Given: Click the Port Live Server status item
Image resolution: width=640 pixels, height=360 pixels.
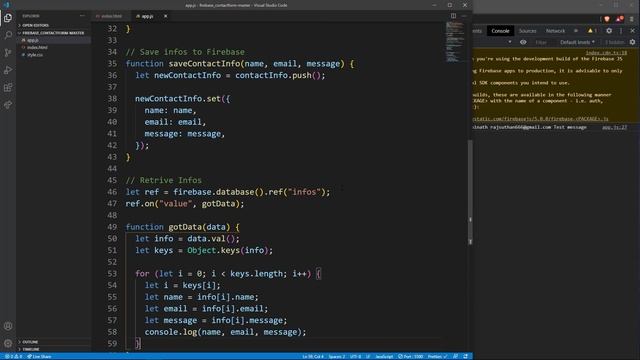Looking at the screenshot, I should (x=410, y=356).
